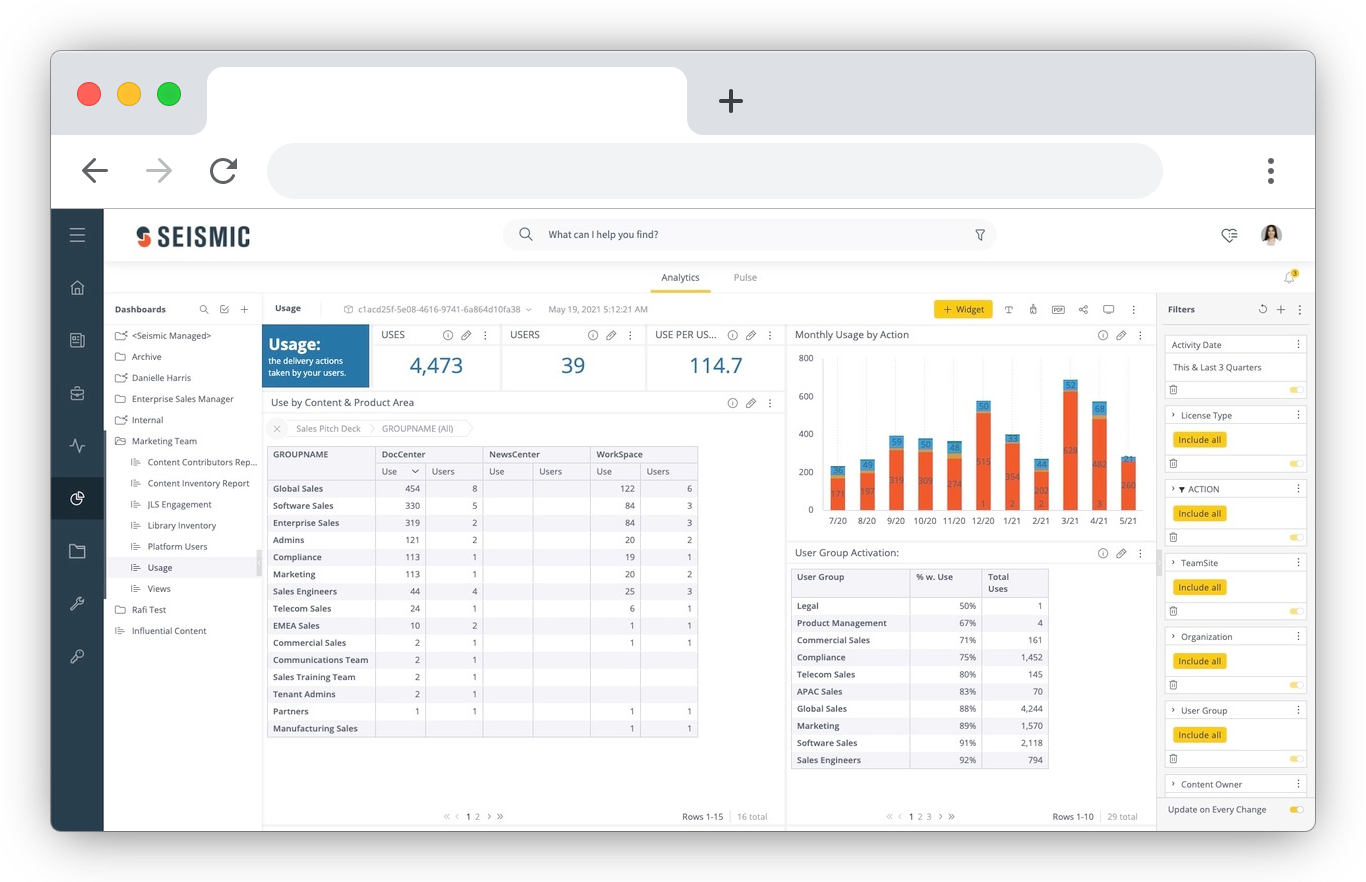Toggle the TeamSite filter switch
This screenshot has width=1366, height=882.
coord(1296,611)
